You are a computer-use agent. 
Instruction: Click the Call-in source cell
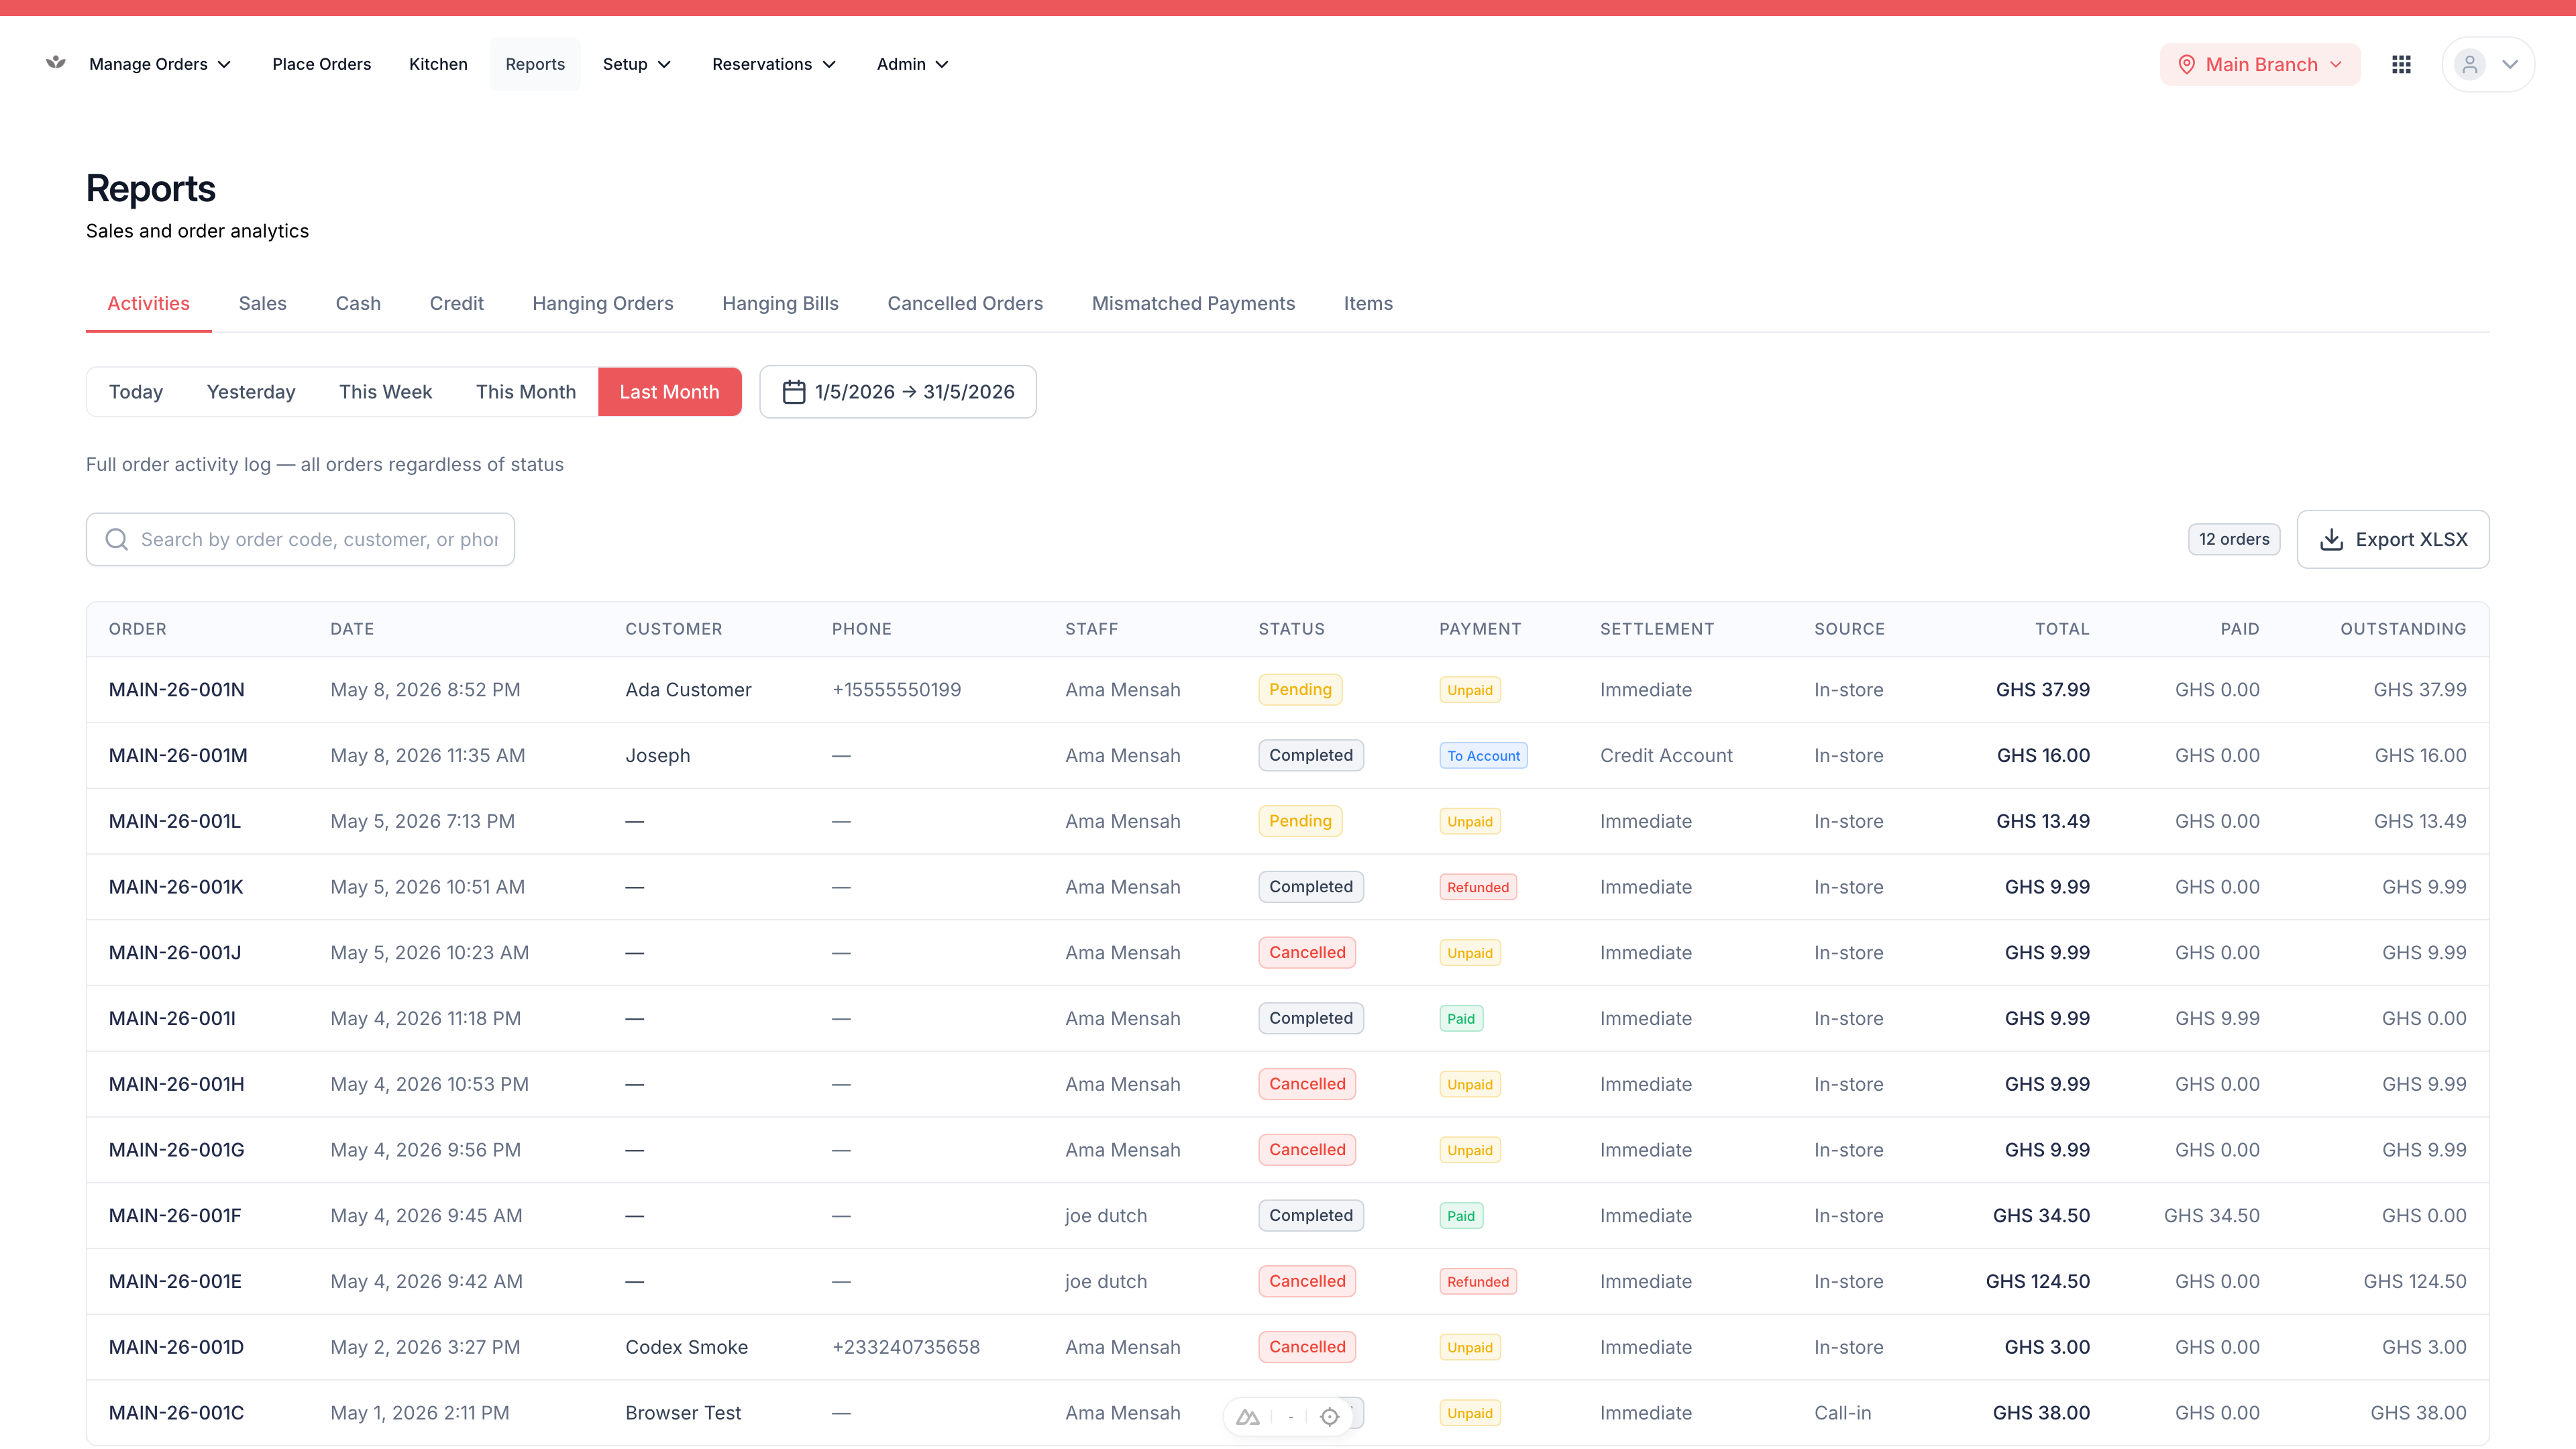1843,1414
